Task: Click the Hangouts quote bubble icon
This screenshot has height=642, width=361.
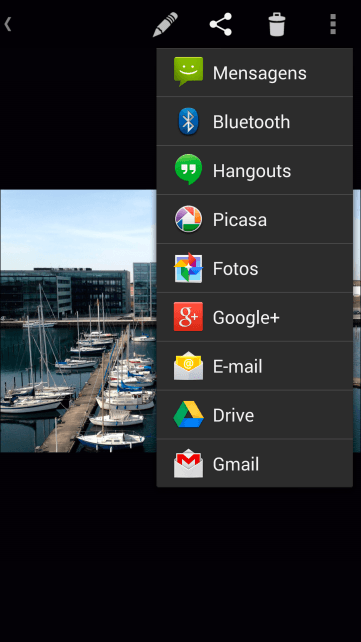Action: pyautogui.click(x=188, y=170)
